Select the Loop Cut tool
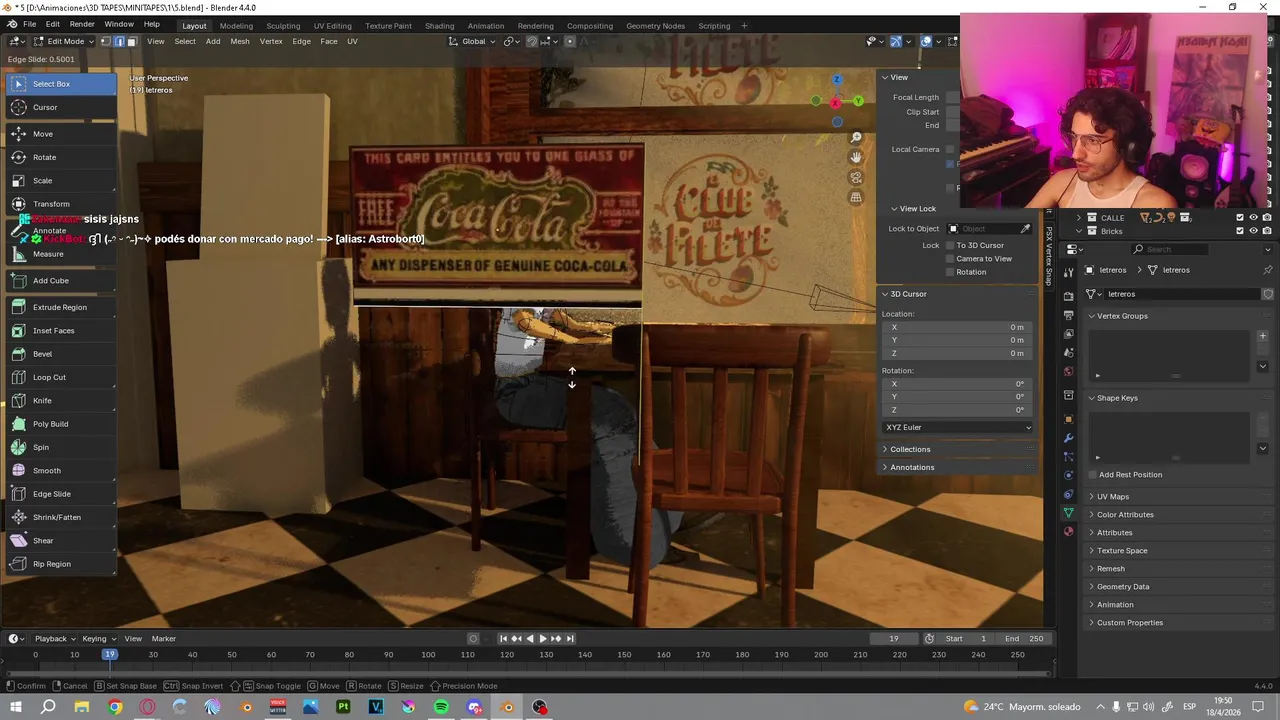This screenshot has width=1280, height=720. [x=60, y=377]
